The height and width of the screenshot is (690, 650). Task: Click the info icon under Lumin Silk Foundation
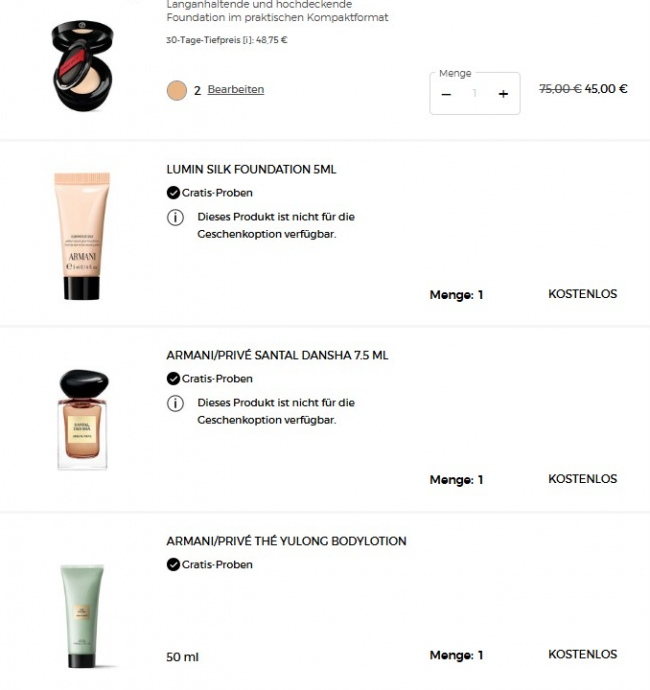coord(175,217)
